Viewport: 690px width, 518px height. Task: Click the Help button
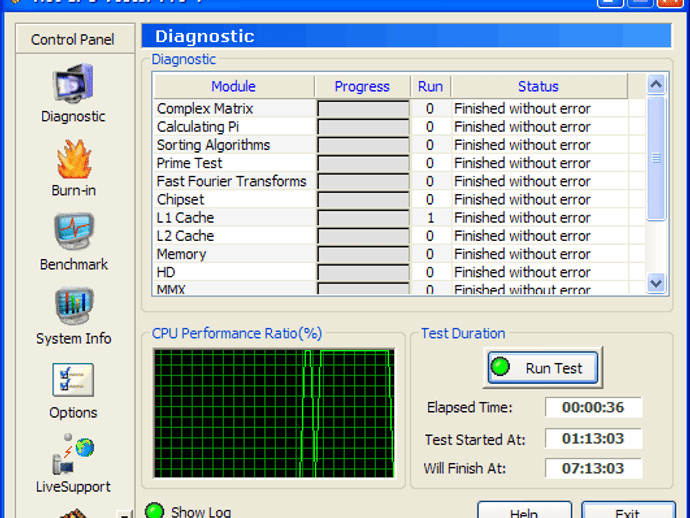tap(524, 511)
